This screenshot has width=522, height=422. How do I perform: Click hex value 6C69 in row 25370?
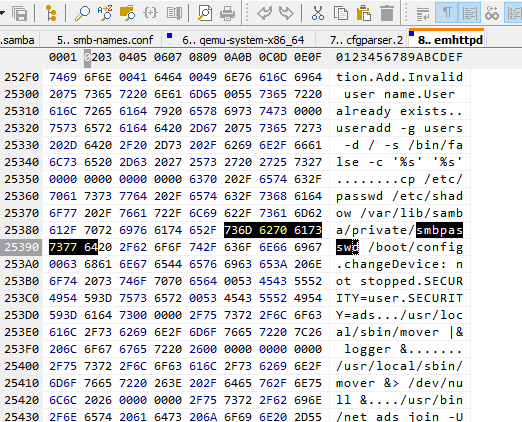tap(203, 213)
